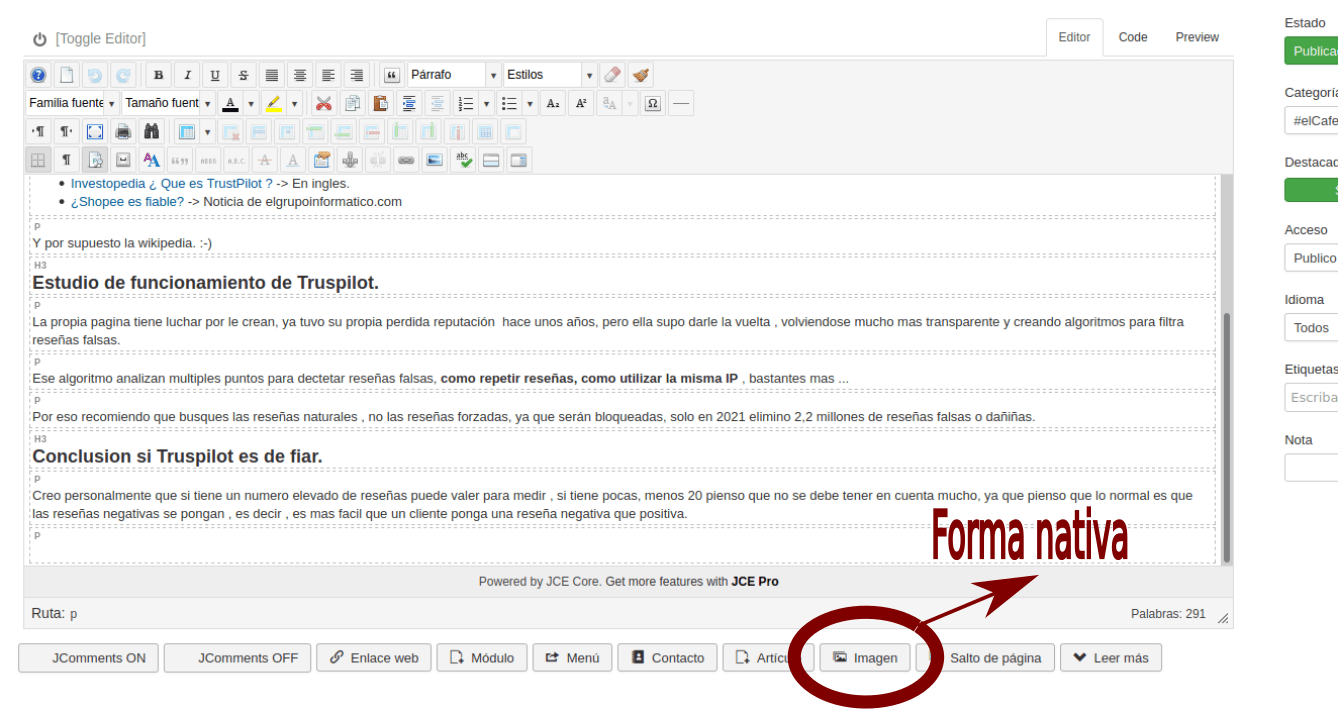Open the Investopedia TrustPilot link

(x=171, y=183)
